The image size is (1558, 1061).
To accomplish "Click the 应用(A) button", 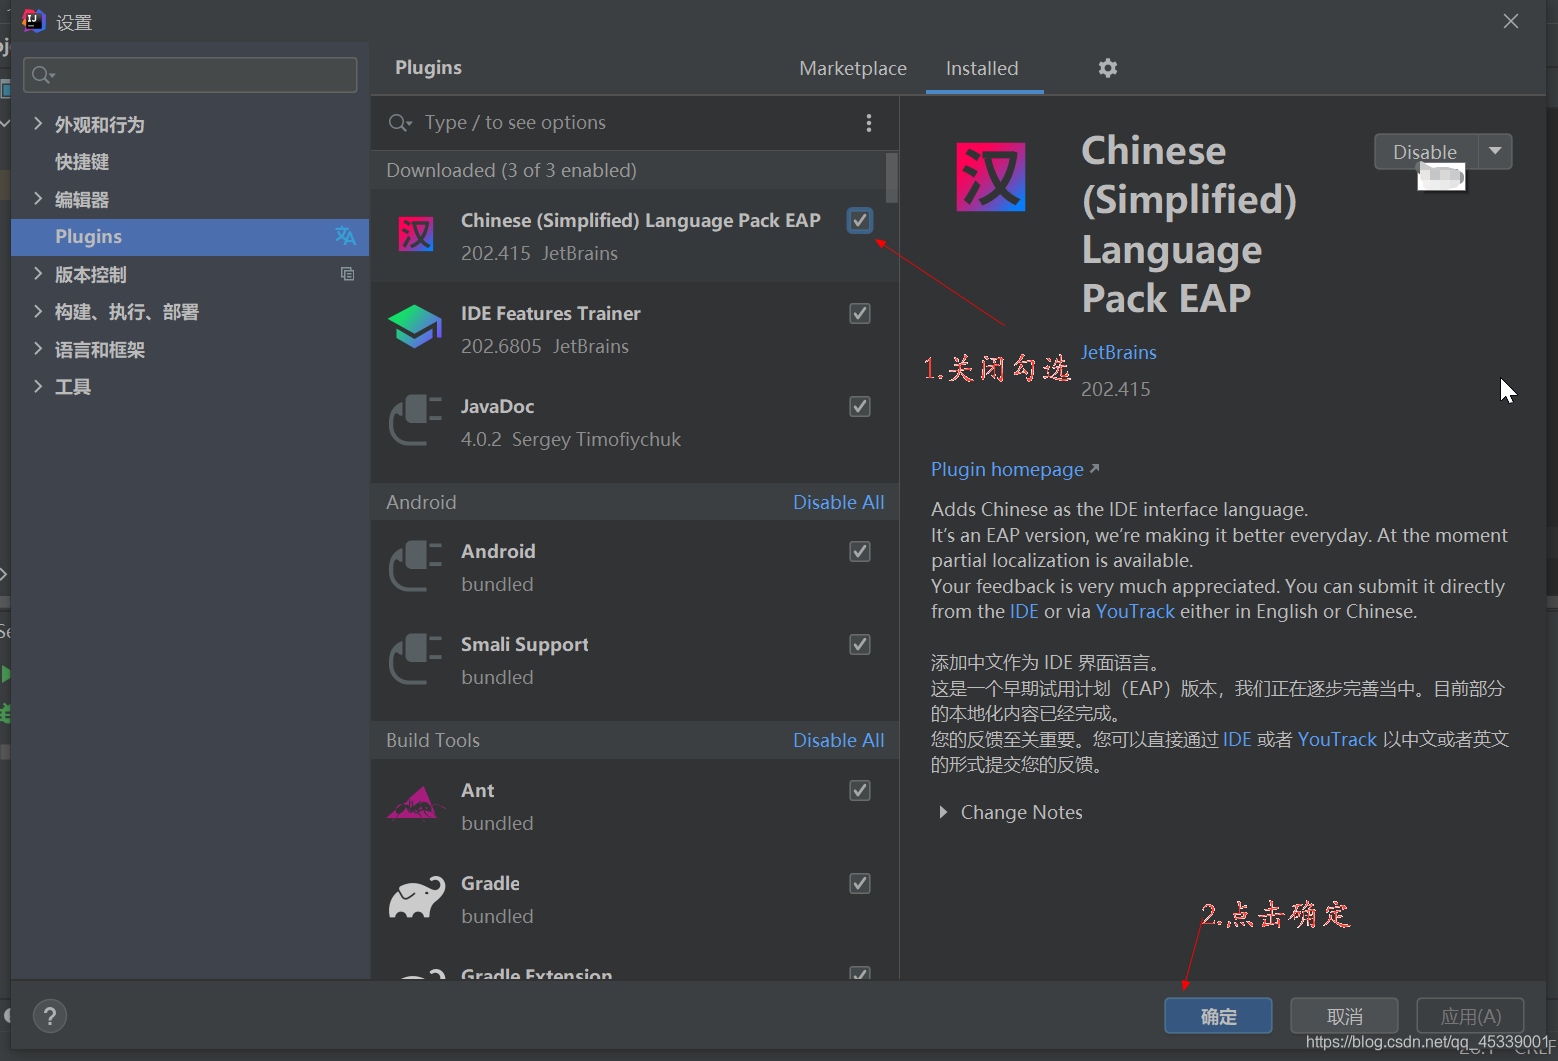I will (1470, 1016).
